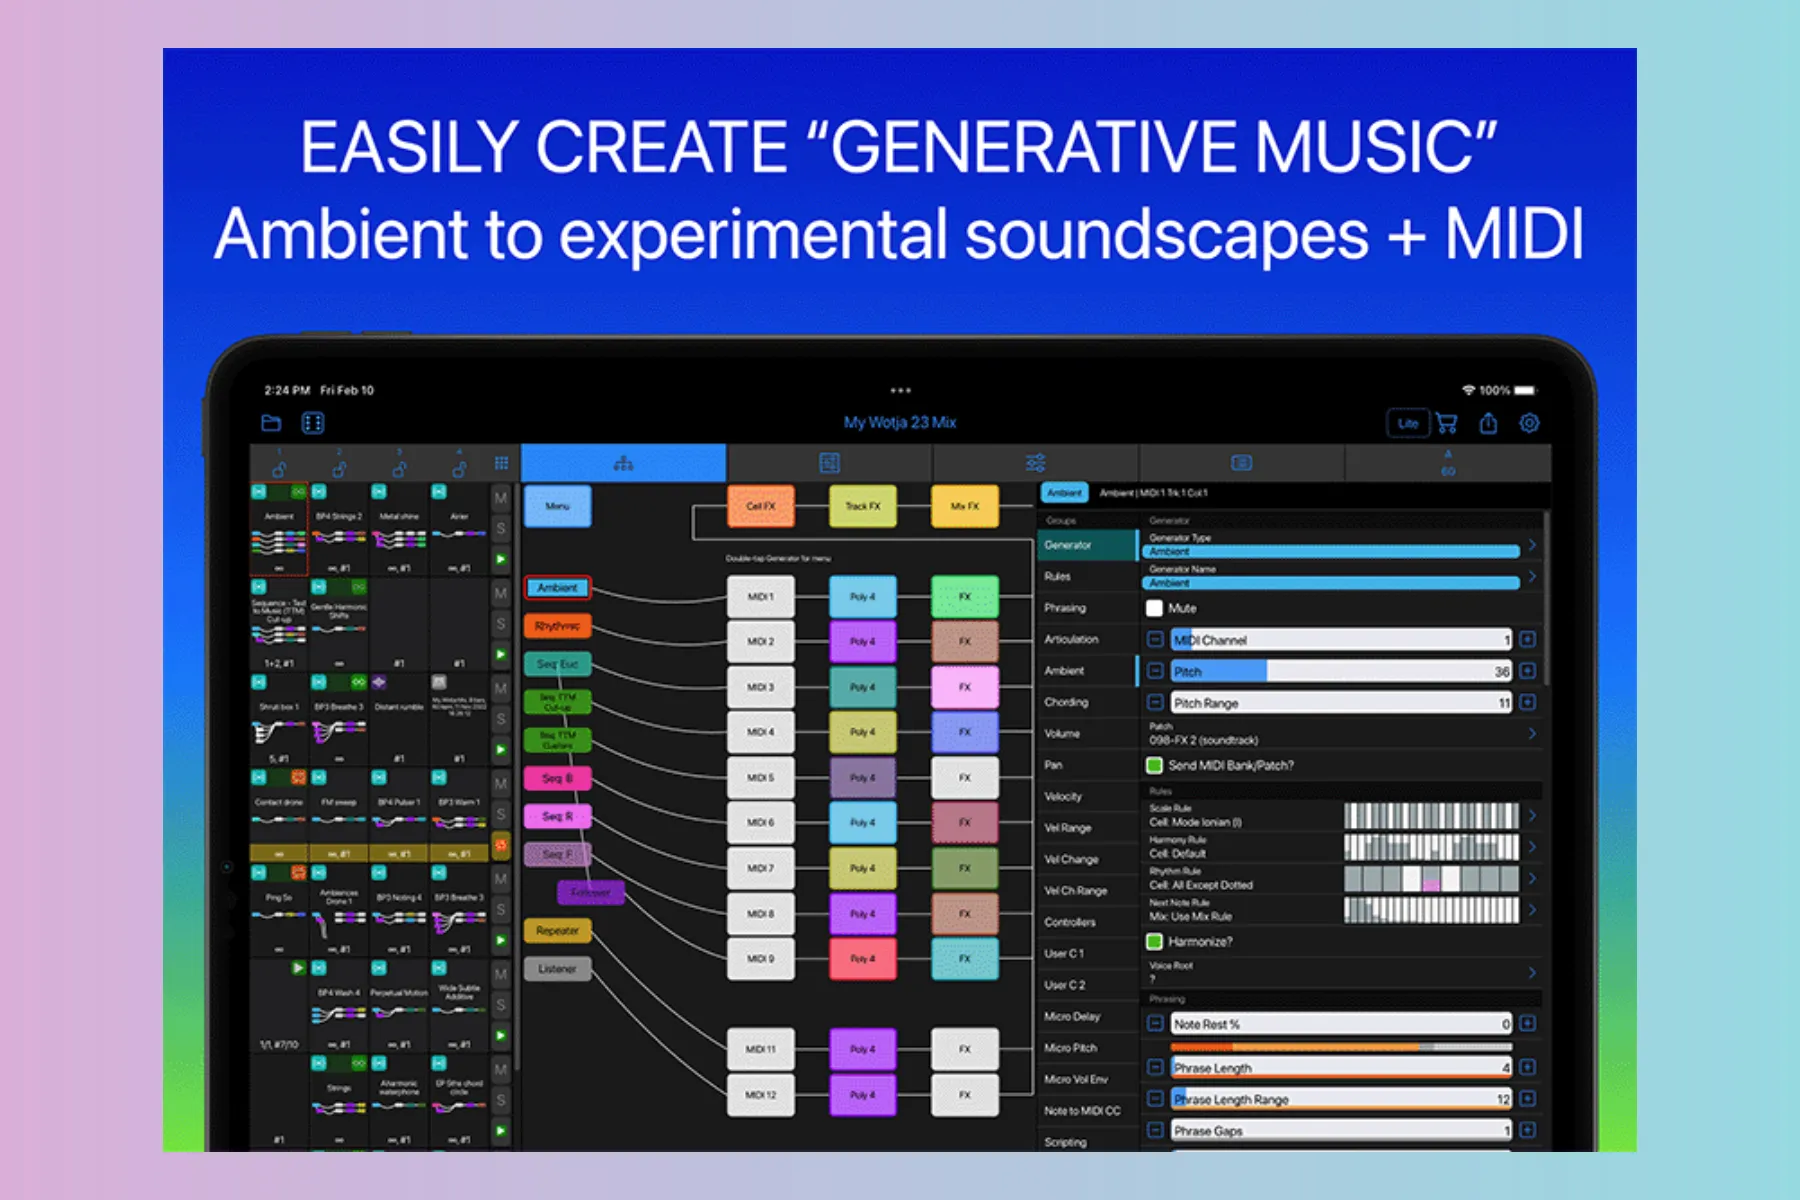This screenshot has width=1800, height=1200.
Task: Switch to the network design tab
Action: pos(623,463)
